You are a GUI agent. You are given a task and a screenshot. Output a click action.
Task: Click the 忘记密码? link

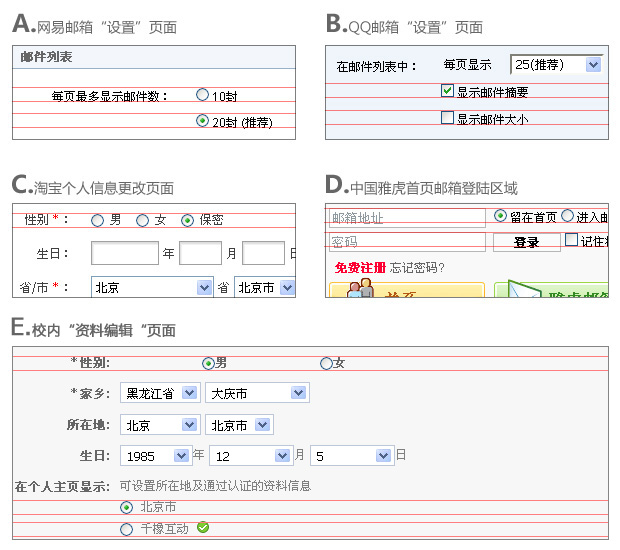point(417,267)
